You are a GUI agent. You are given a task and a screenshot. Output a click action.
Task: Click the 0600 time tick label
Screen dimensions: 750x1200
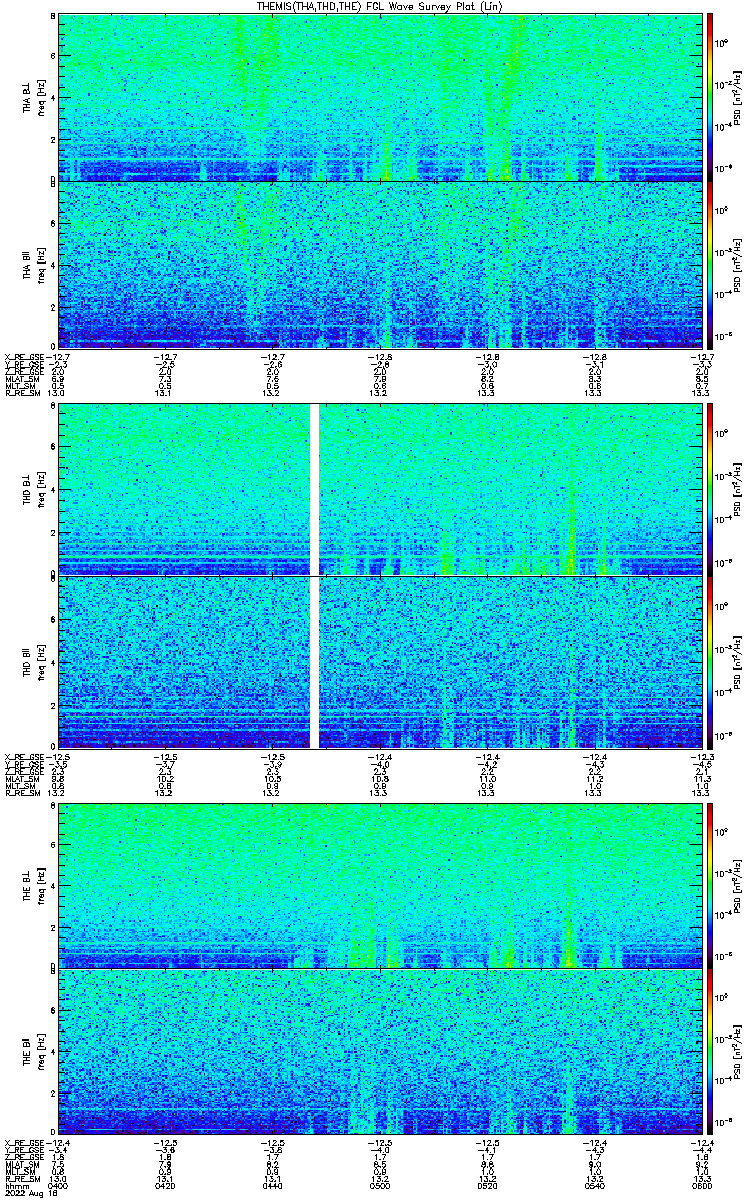point(701,1184)
